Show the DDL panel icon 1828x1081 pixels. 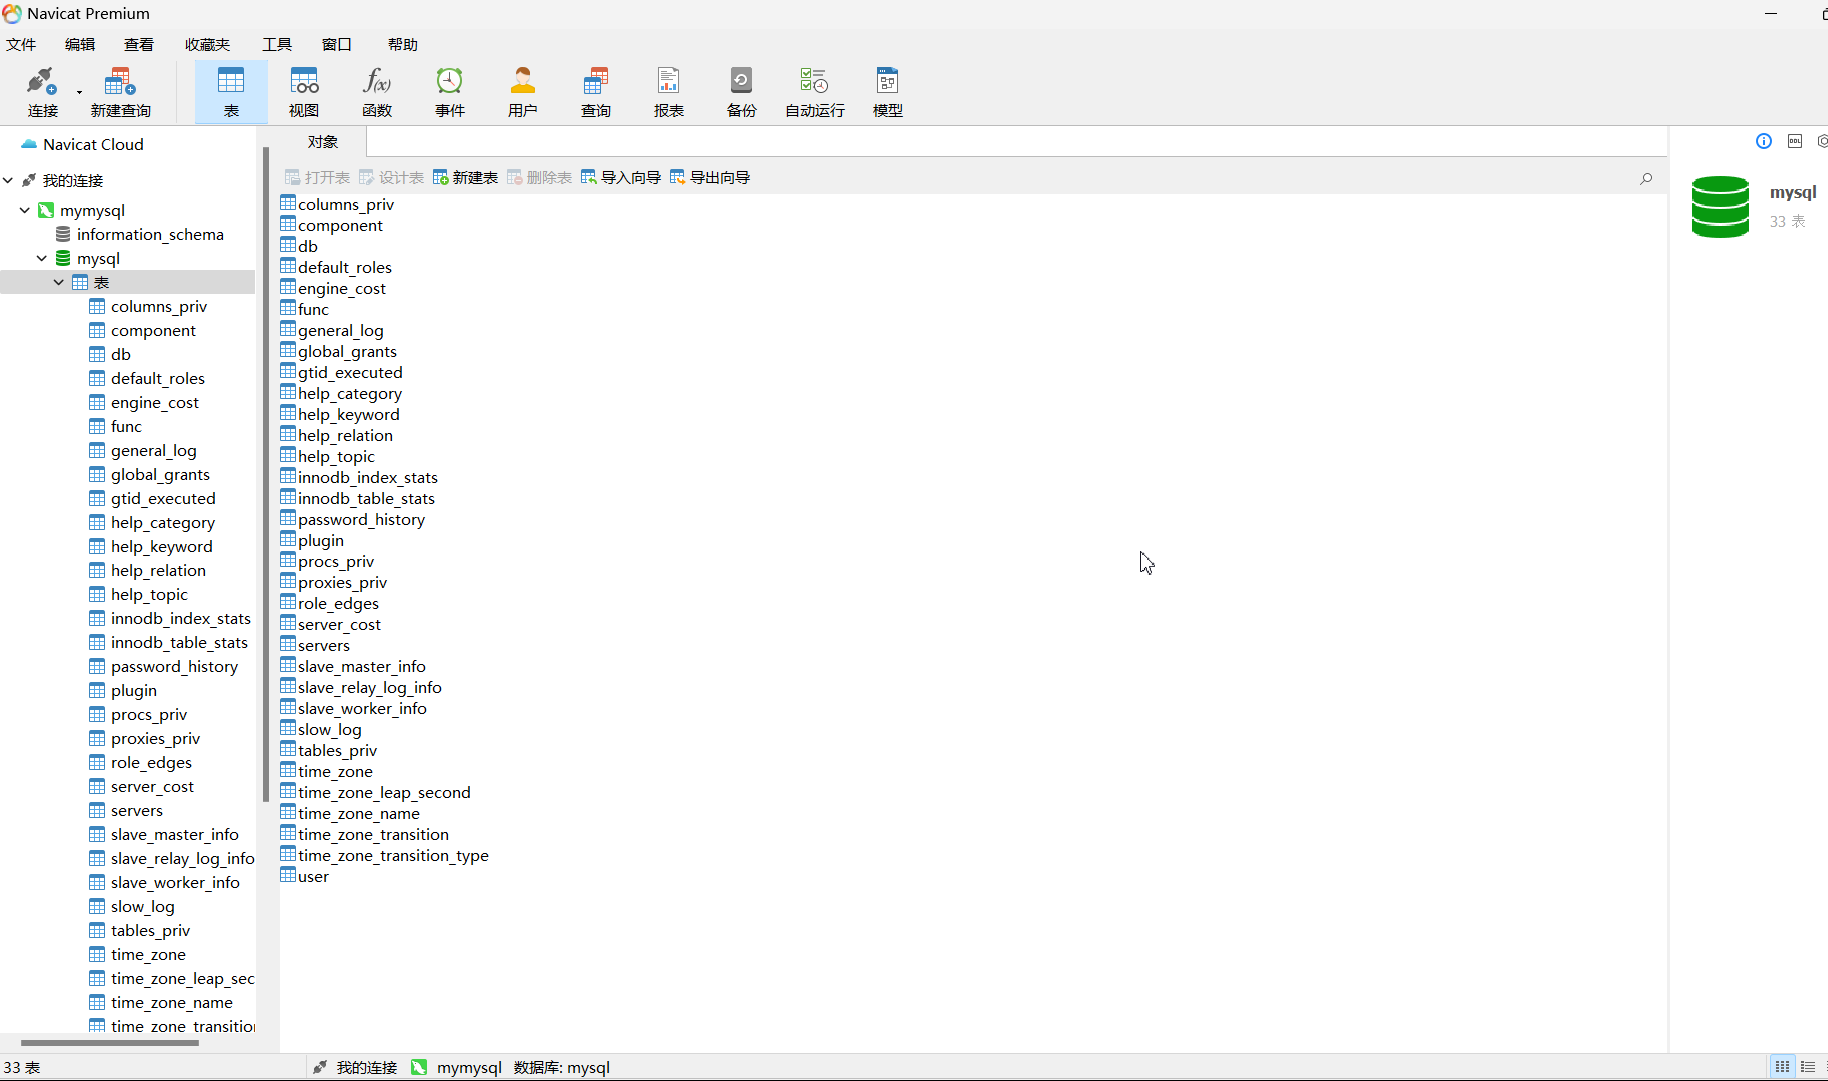click(1795, 141)
